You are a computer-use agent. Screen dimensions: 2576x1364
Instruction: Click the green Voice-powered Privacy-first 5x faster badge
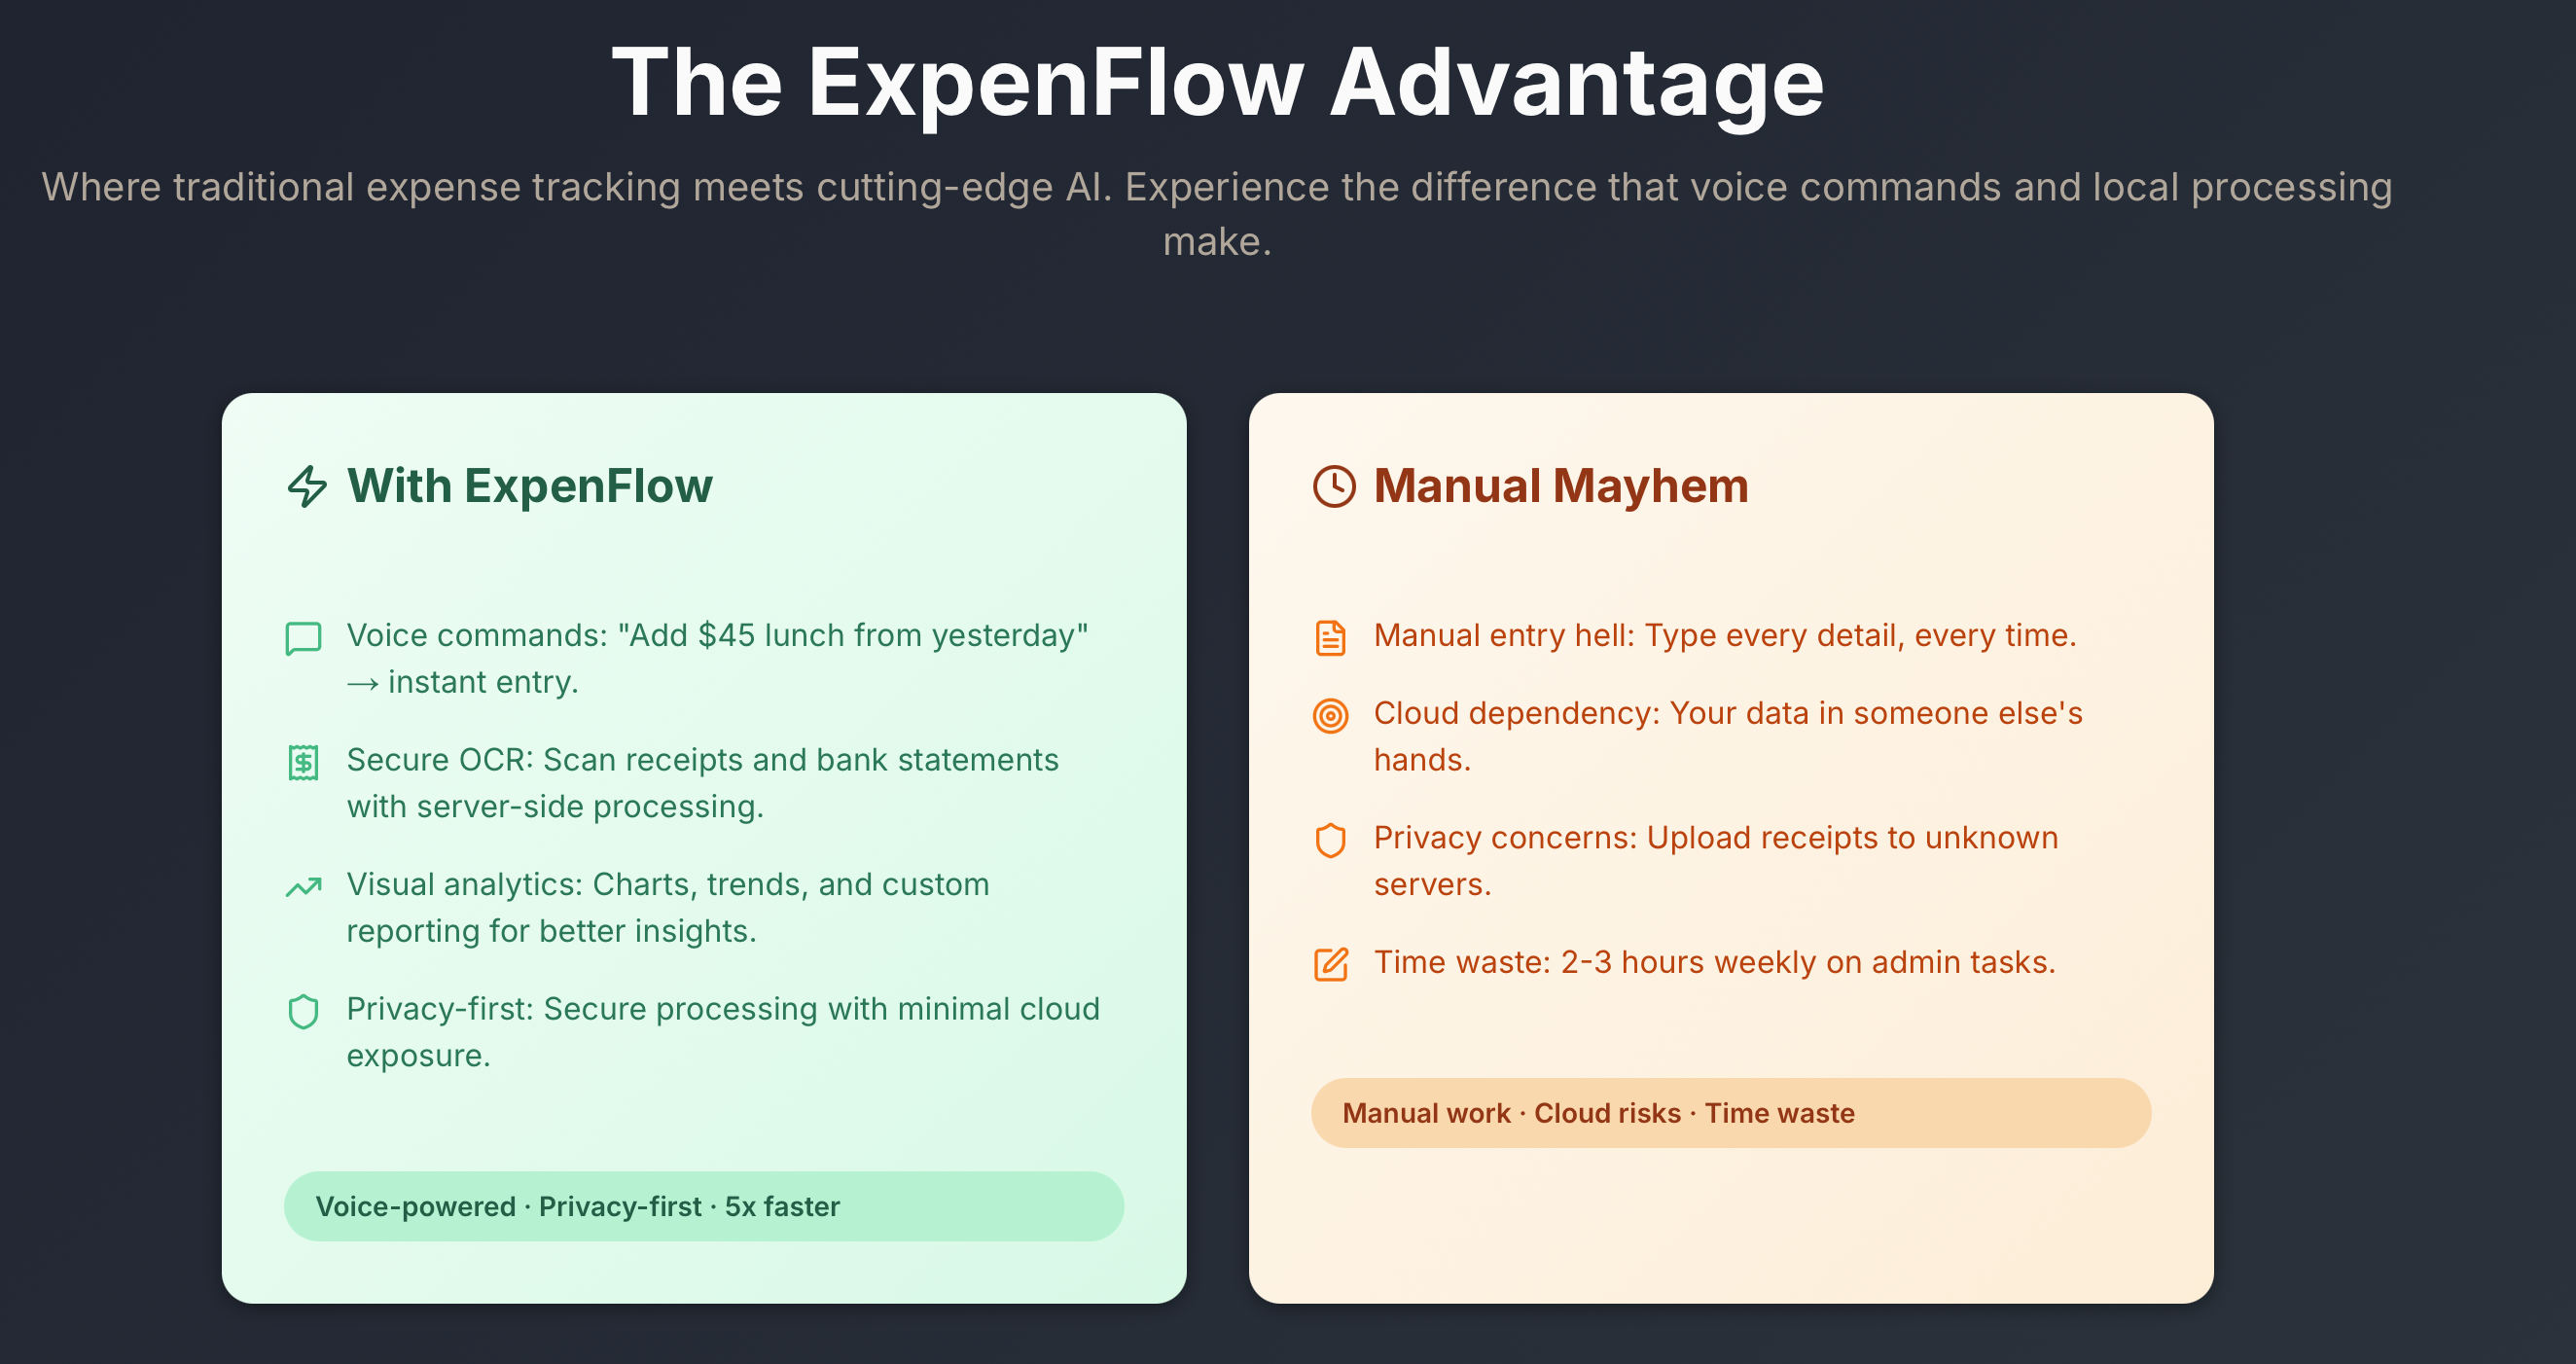pos(703,1206)
